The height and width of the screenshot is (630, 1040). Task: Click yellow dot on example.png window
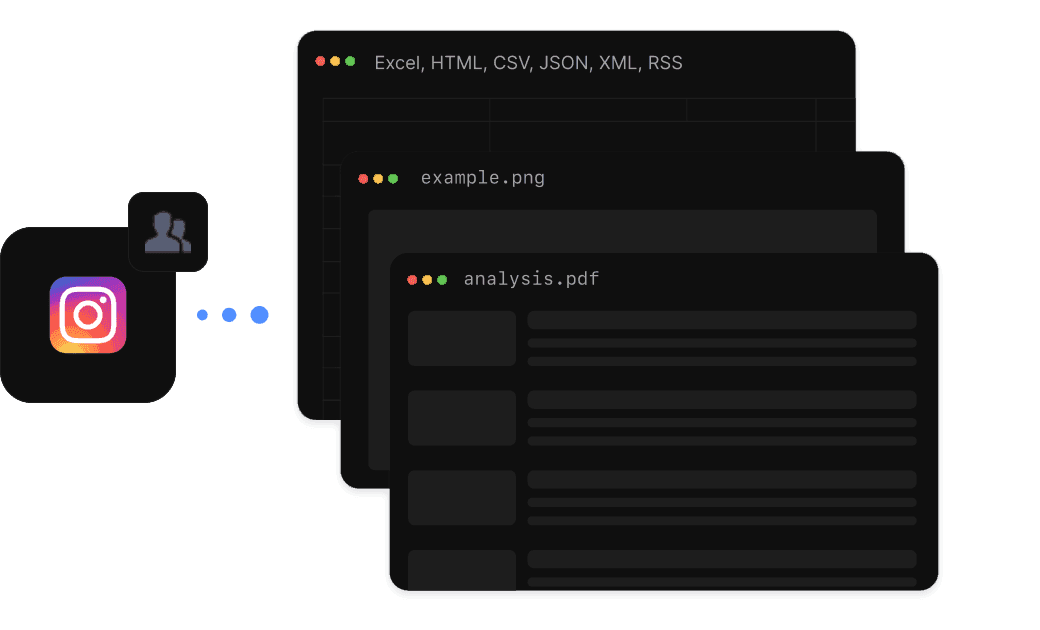[378, 178]
